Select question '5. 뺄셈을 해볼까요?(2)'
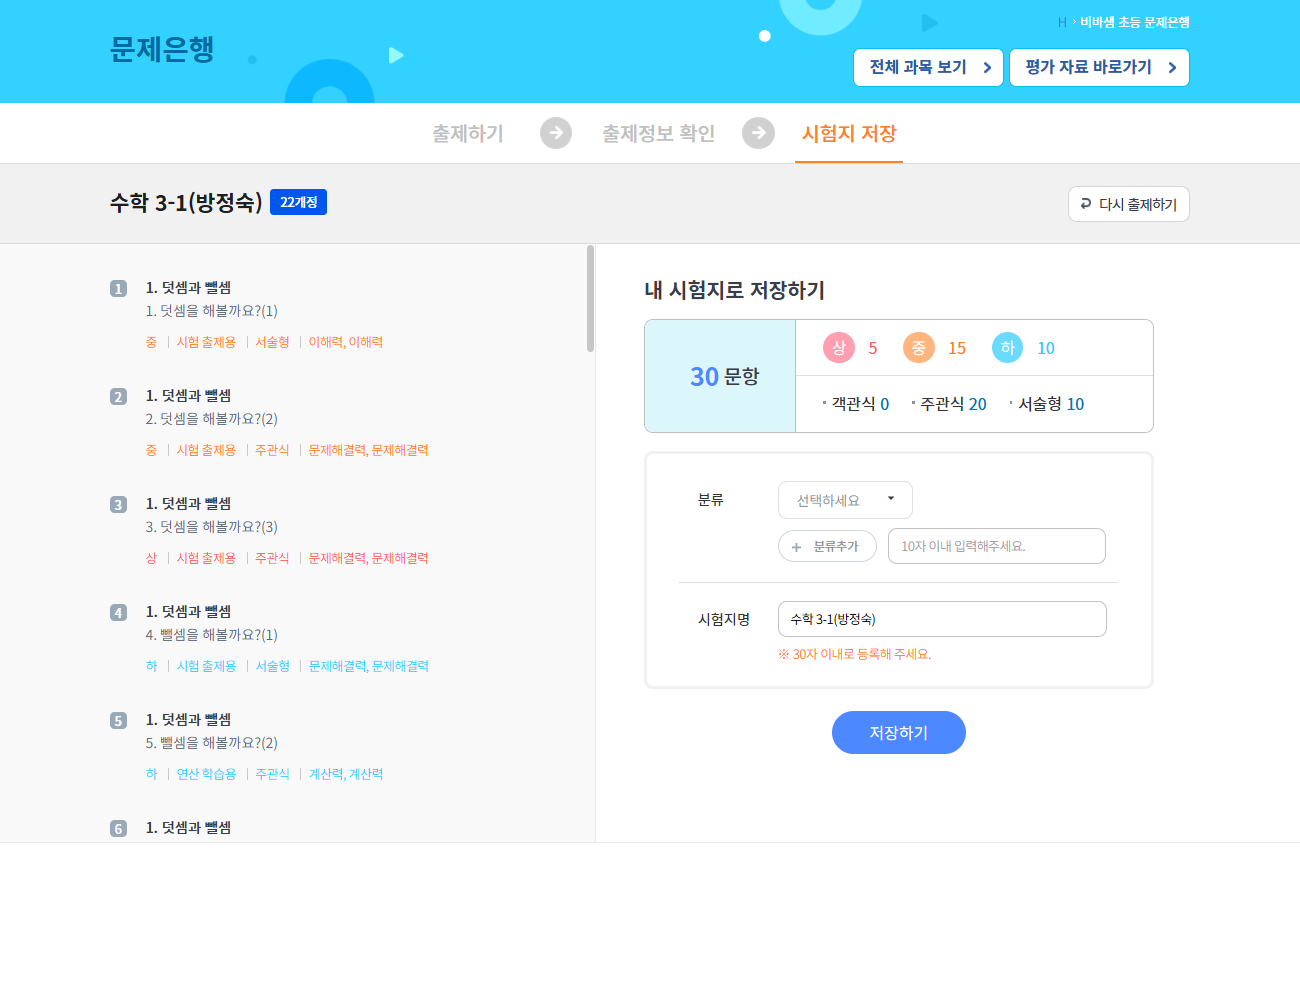The image size is (1300, 1000). [212, 743]
